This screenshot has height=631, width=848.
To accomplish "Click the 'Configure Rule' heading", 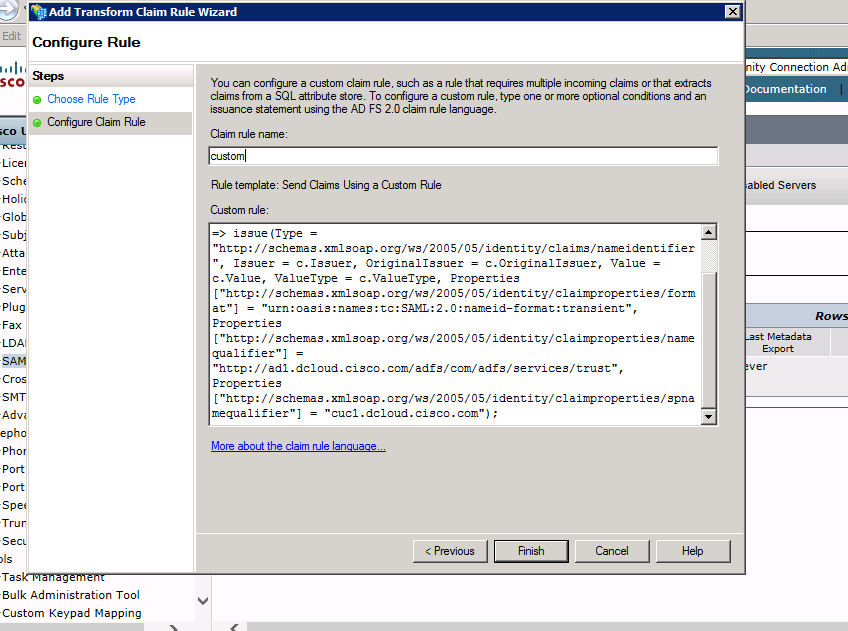I will (x=86, y=42).
